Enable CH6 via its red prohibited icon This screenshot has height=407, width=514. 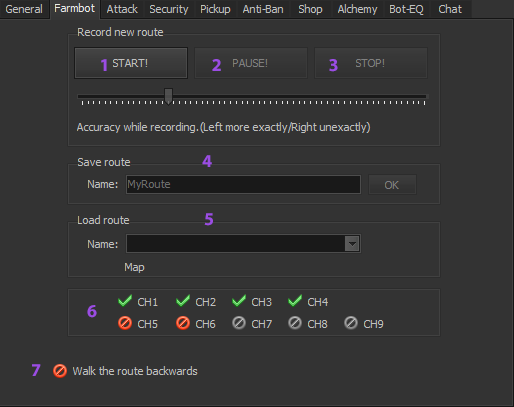tap(183, 323)
